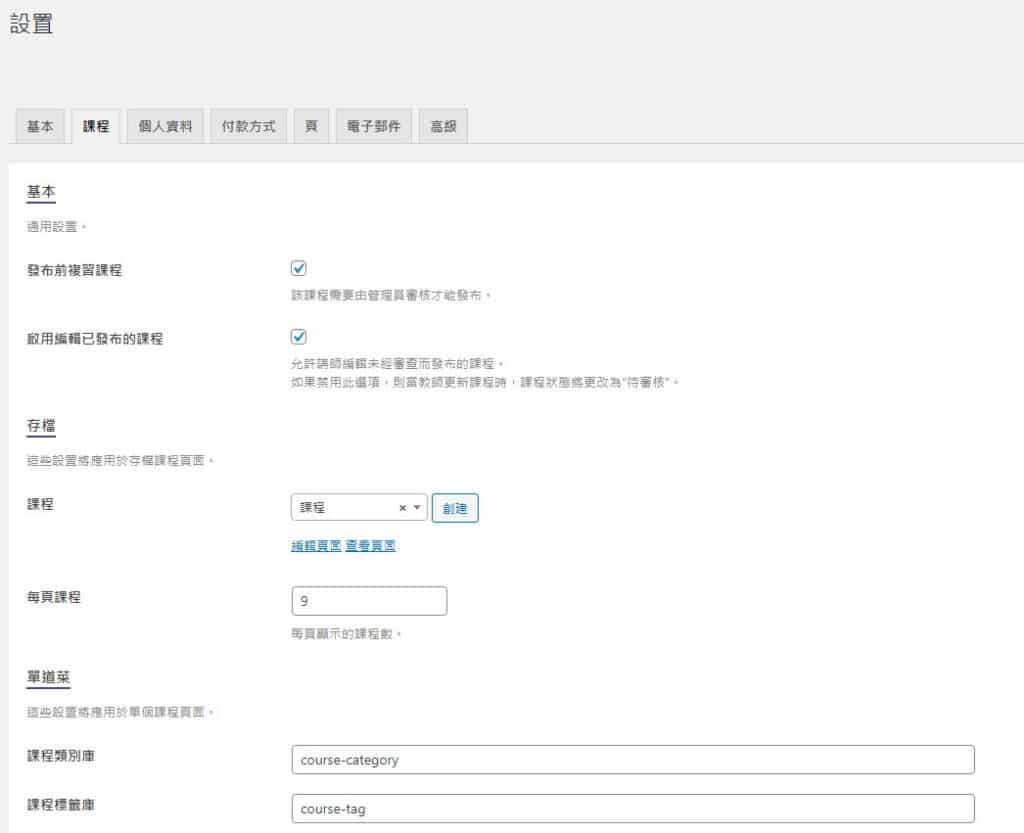Image resolution: width=1024 pixels, height=833 pixels.
Task: Open the 高級 settings tab
Action: (443, 127)
